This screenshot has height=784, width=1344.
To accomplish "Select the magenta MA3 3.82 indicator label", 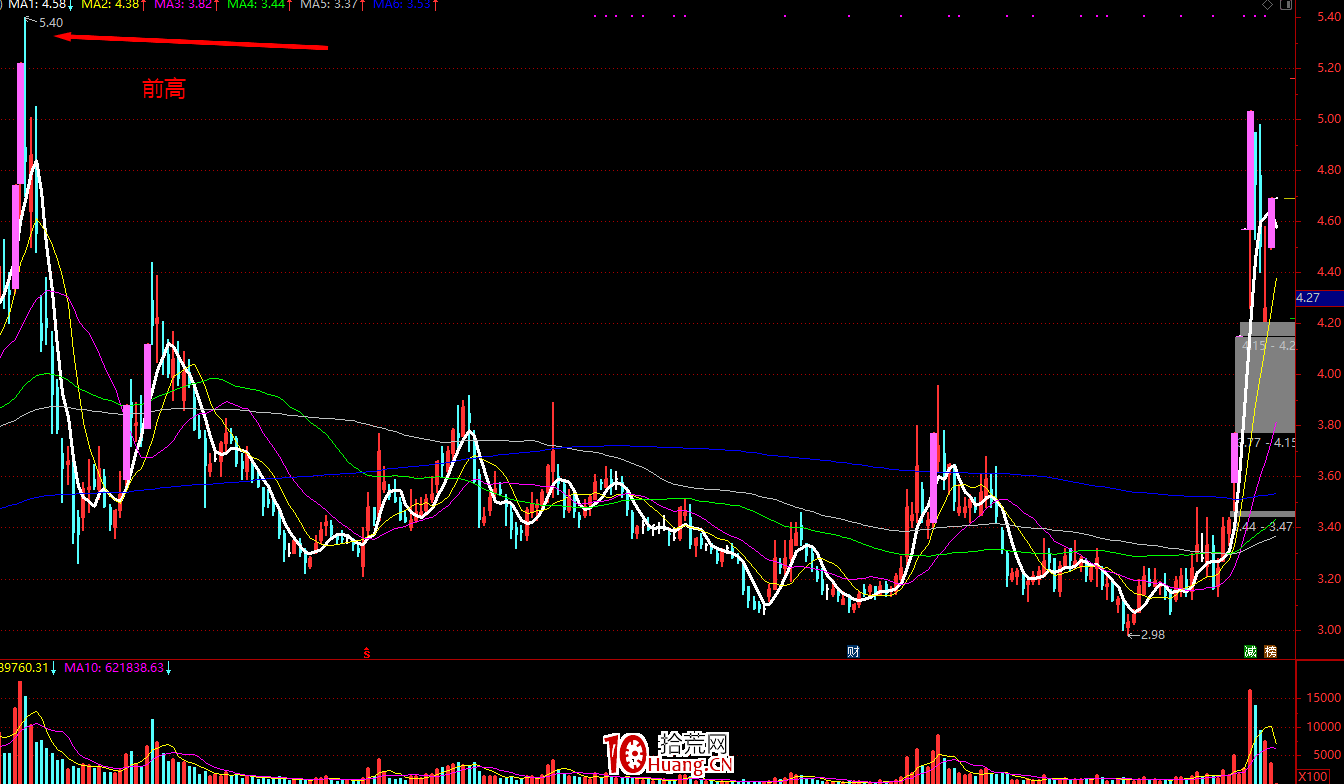I will coord(187,5).
